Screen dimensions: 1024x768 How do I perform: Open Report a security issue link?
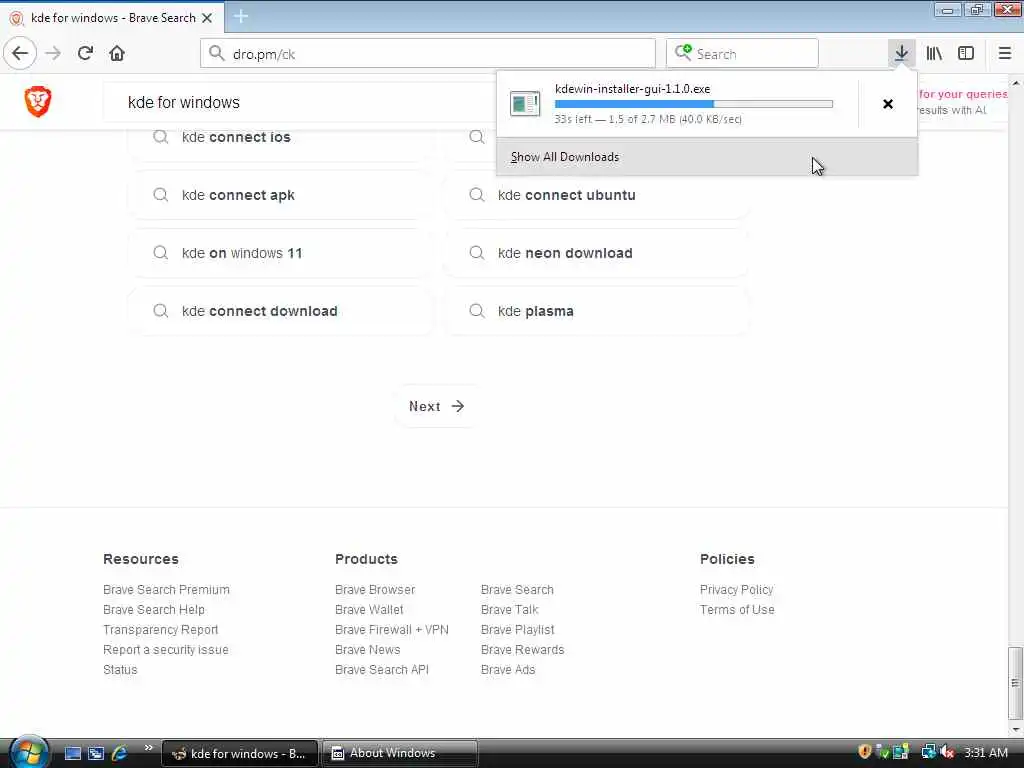165,650
